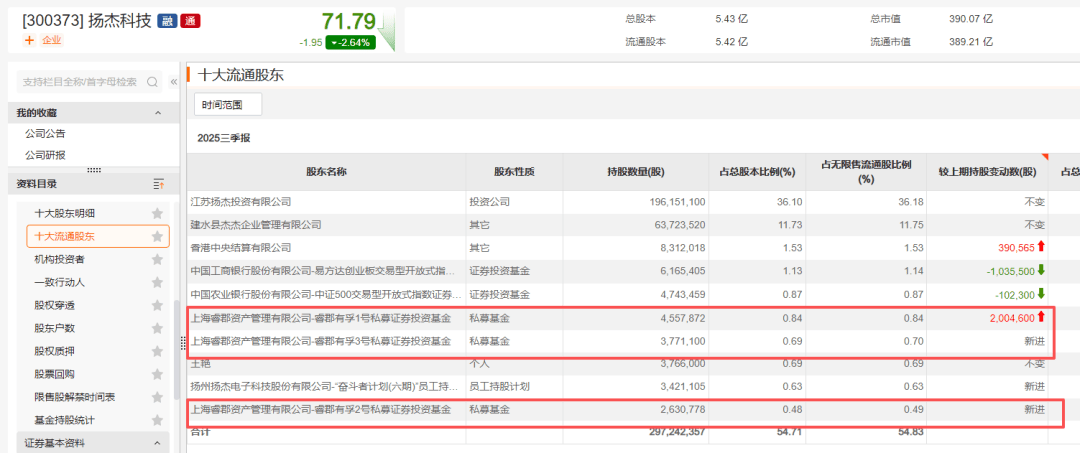The width and height of the screenshot is (1080, 453).
Task: Open the 公司公告 link in favorites
Action: click(x=45, y=134)
